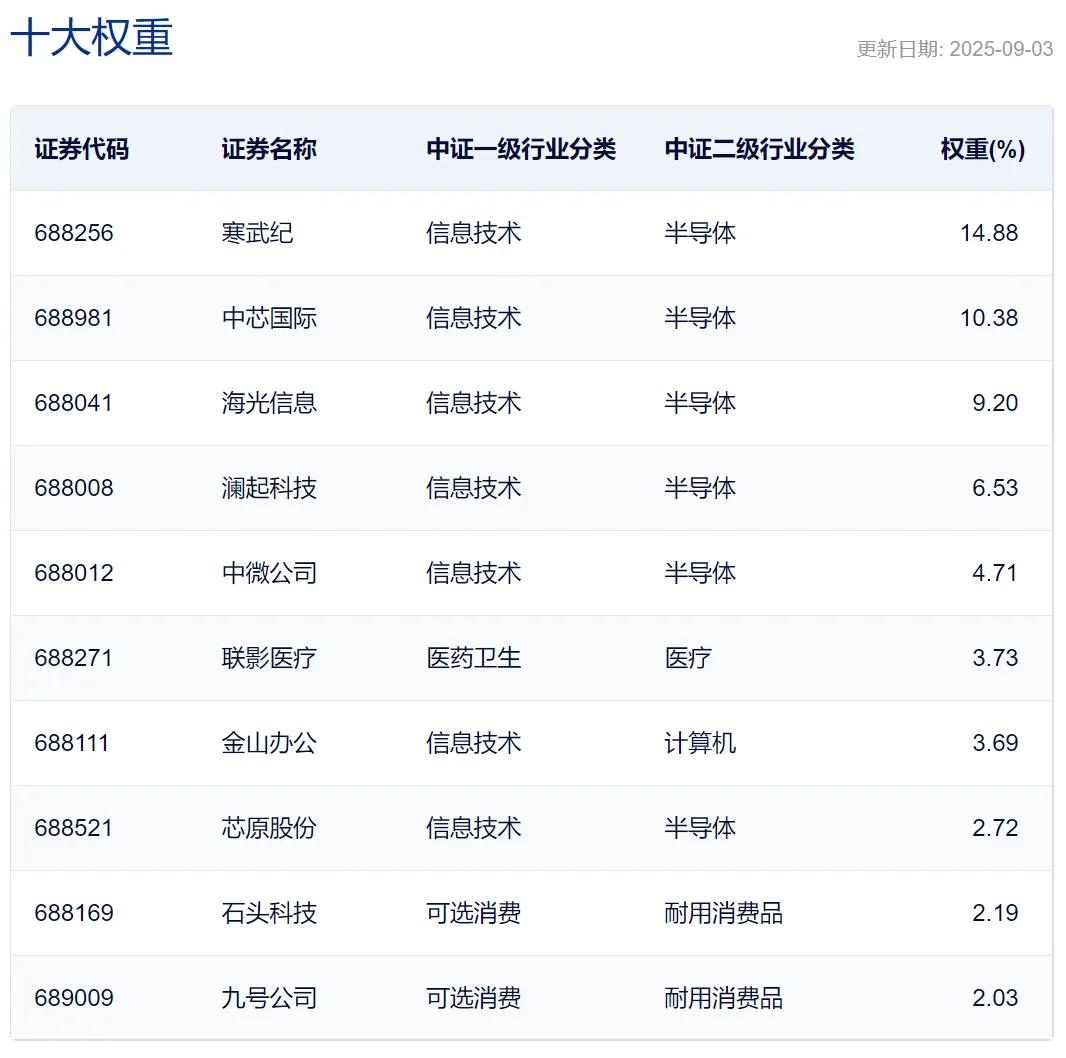This screenshot has height=1058, width=1066.
Task: Select weight value 14.88
Action: [989, 233]
